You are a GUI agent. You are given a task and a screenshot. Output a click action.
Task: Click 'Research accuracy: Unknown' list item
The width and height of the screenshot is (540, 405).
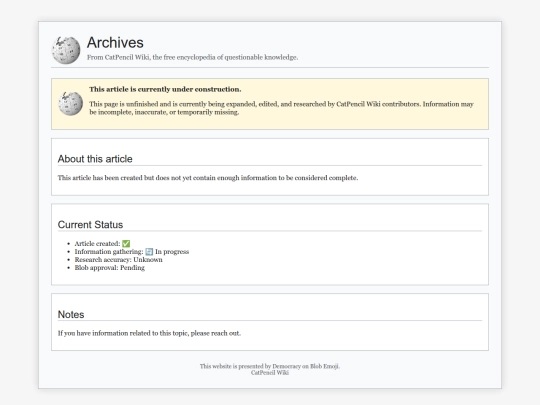(118, 260)
